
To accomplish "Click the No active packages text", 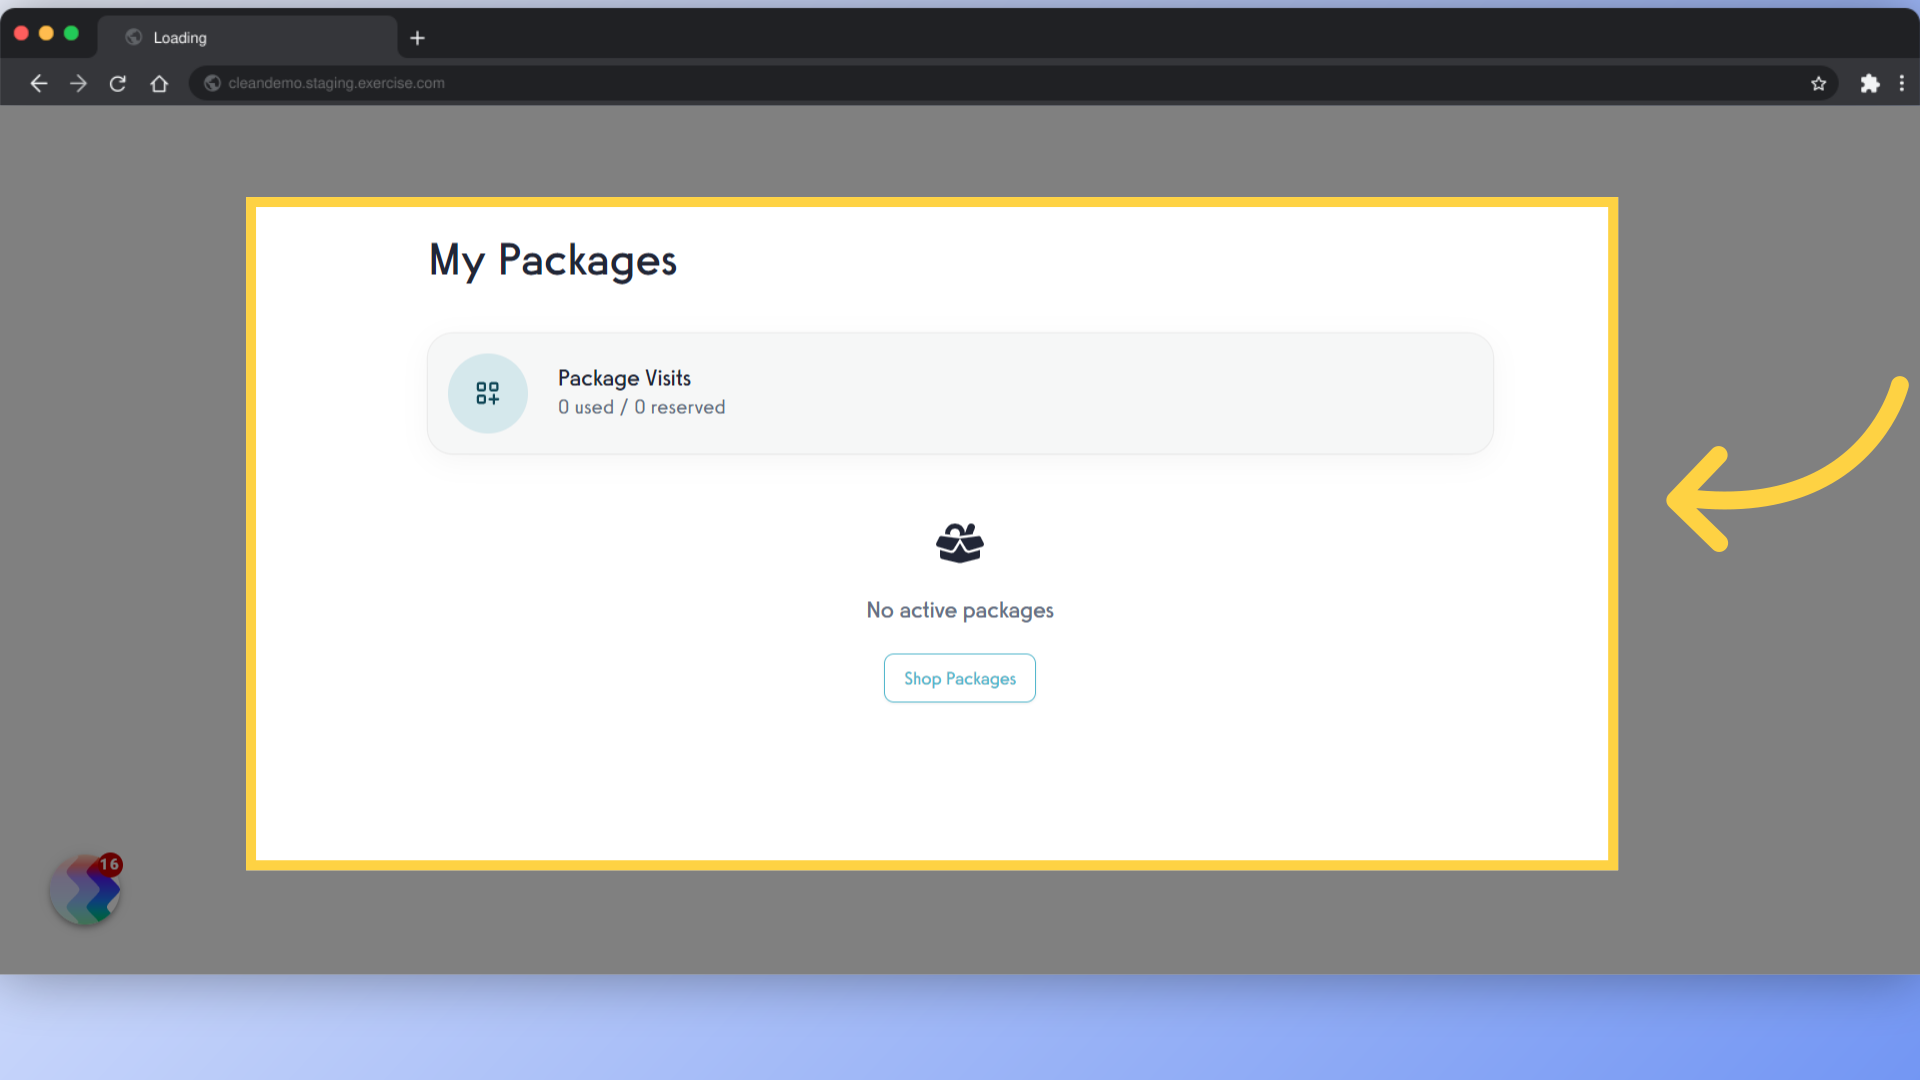I will tap(959, 610).
